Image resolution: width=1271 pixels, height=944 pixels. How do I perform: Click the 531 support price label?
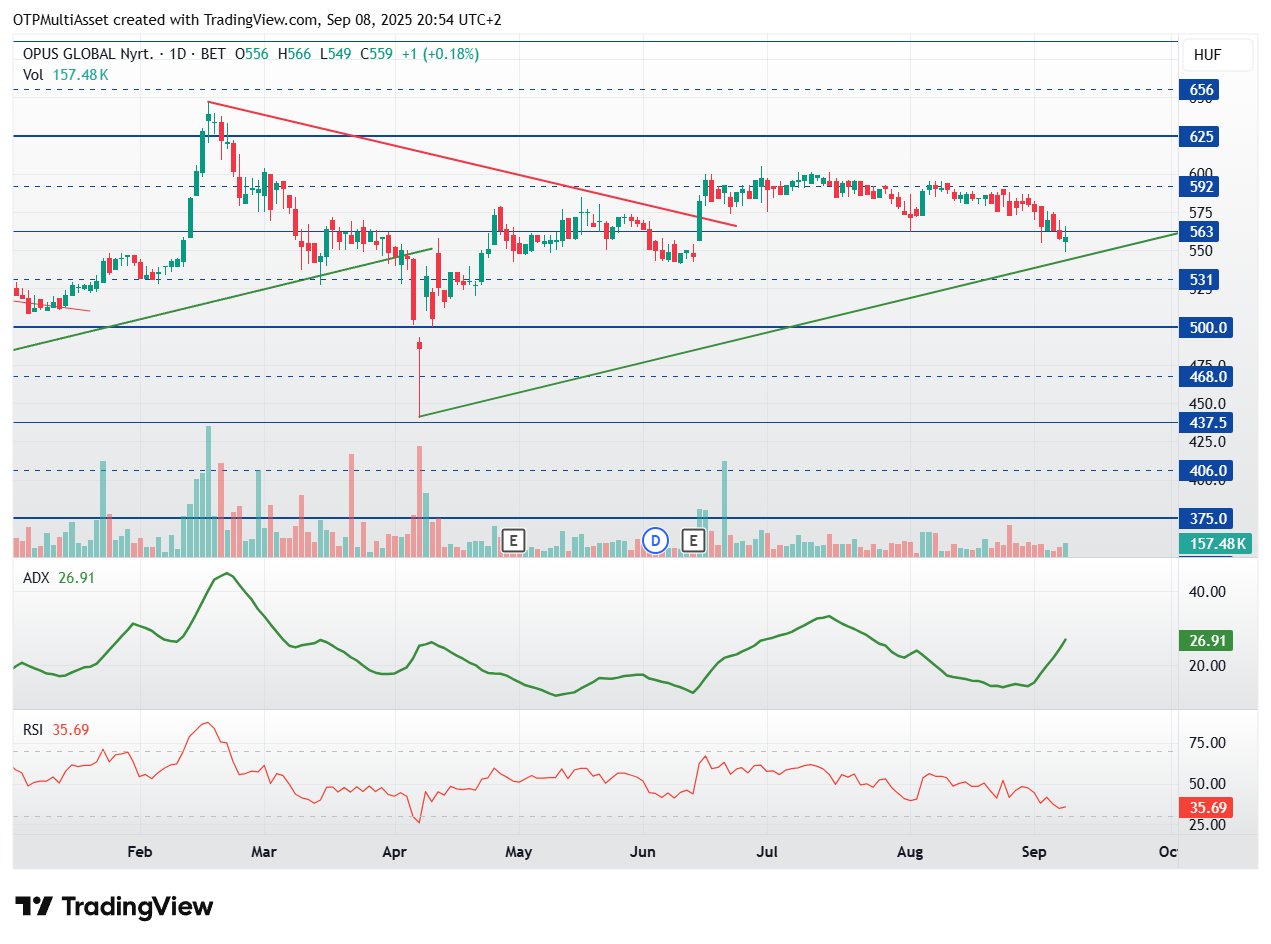click(1202, 280)
